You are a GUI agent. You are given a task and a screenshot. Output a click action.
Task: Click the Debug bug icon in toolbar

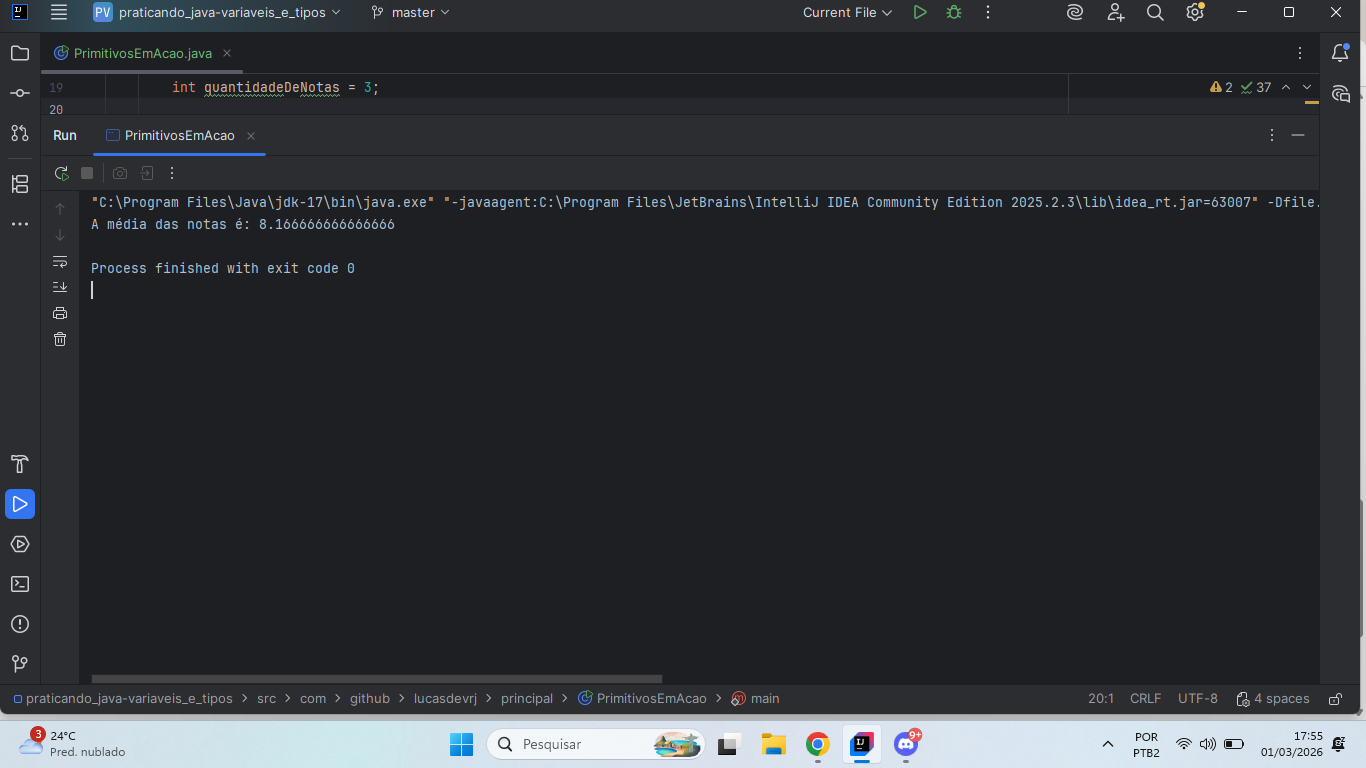pyautogui.click(x=954, y=13)
